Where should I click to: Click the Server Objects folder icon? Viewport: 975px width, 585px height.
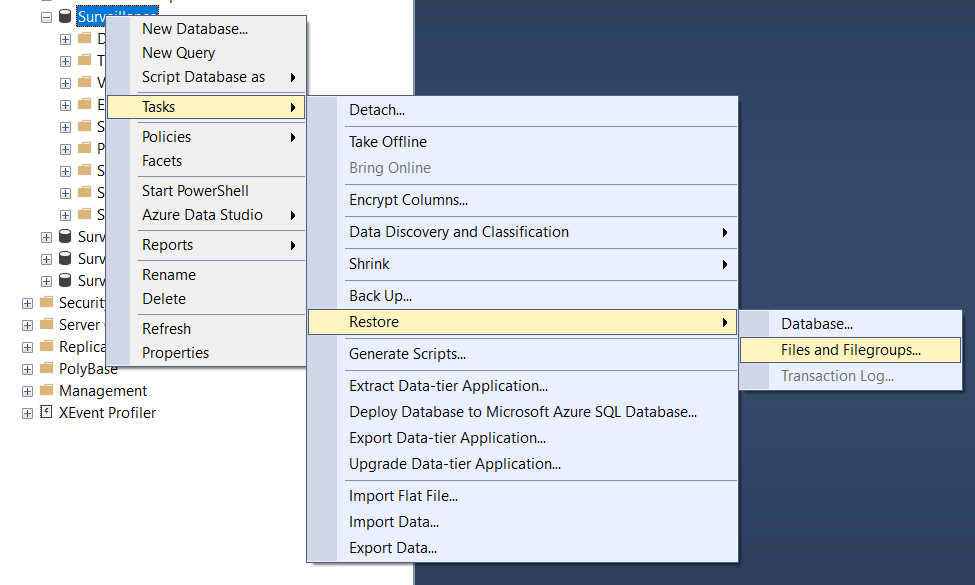[44, 324]
